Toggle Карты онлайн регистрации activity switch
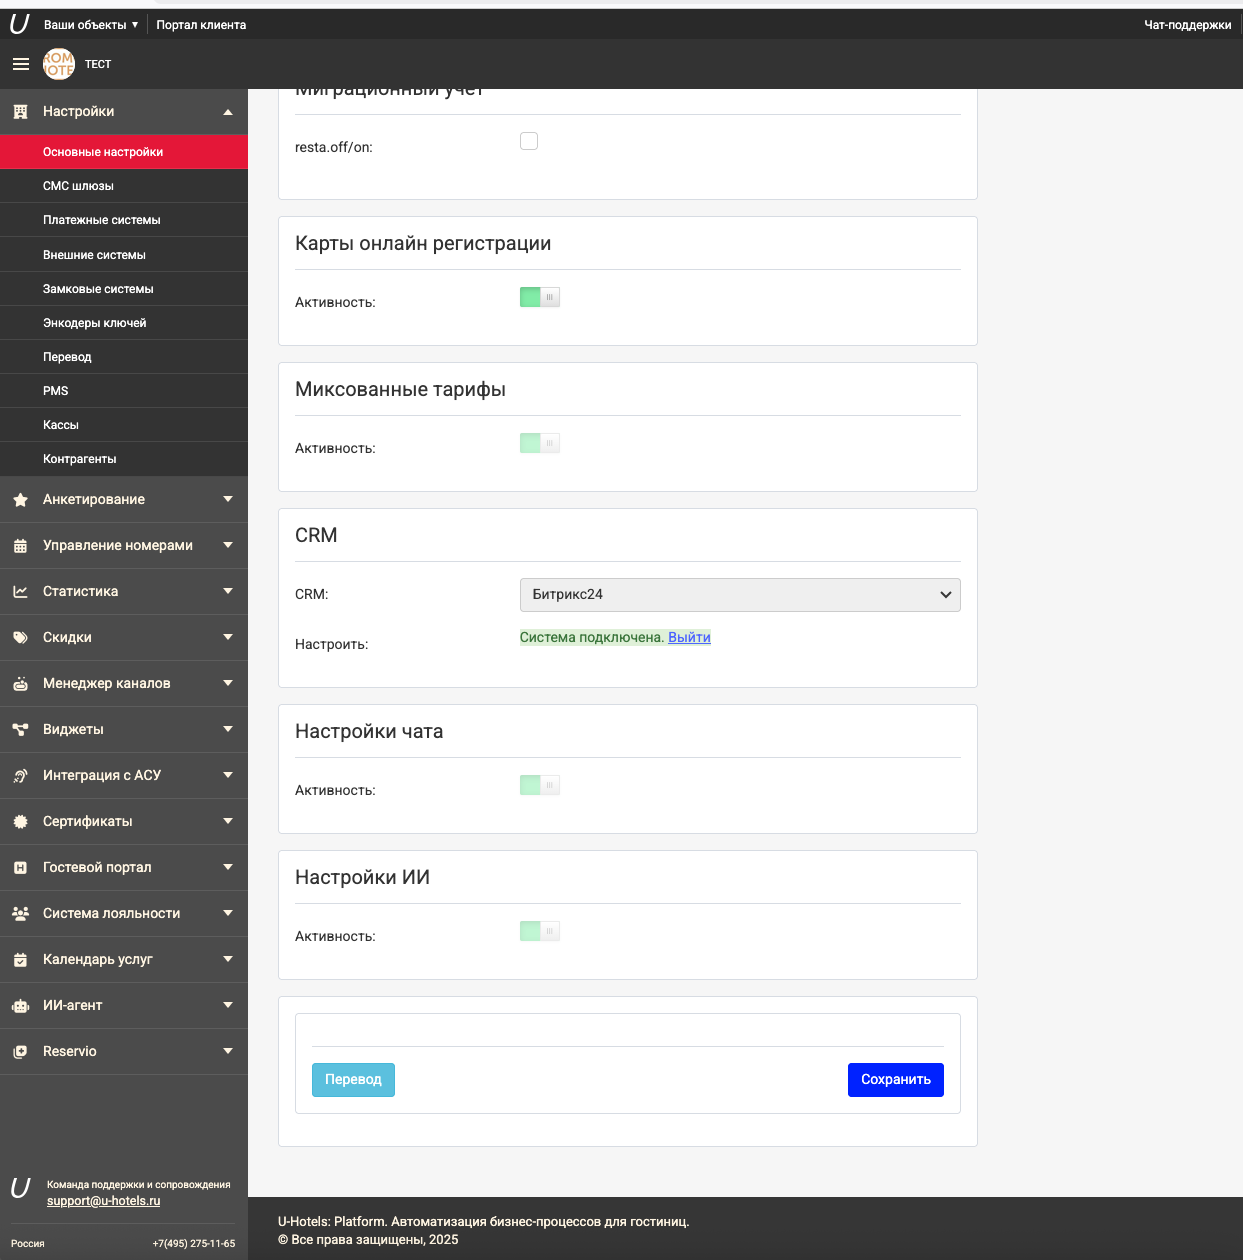Viewport: 1243px width, 1260px height. (x=540, y=297)
